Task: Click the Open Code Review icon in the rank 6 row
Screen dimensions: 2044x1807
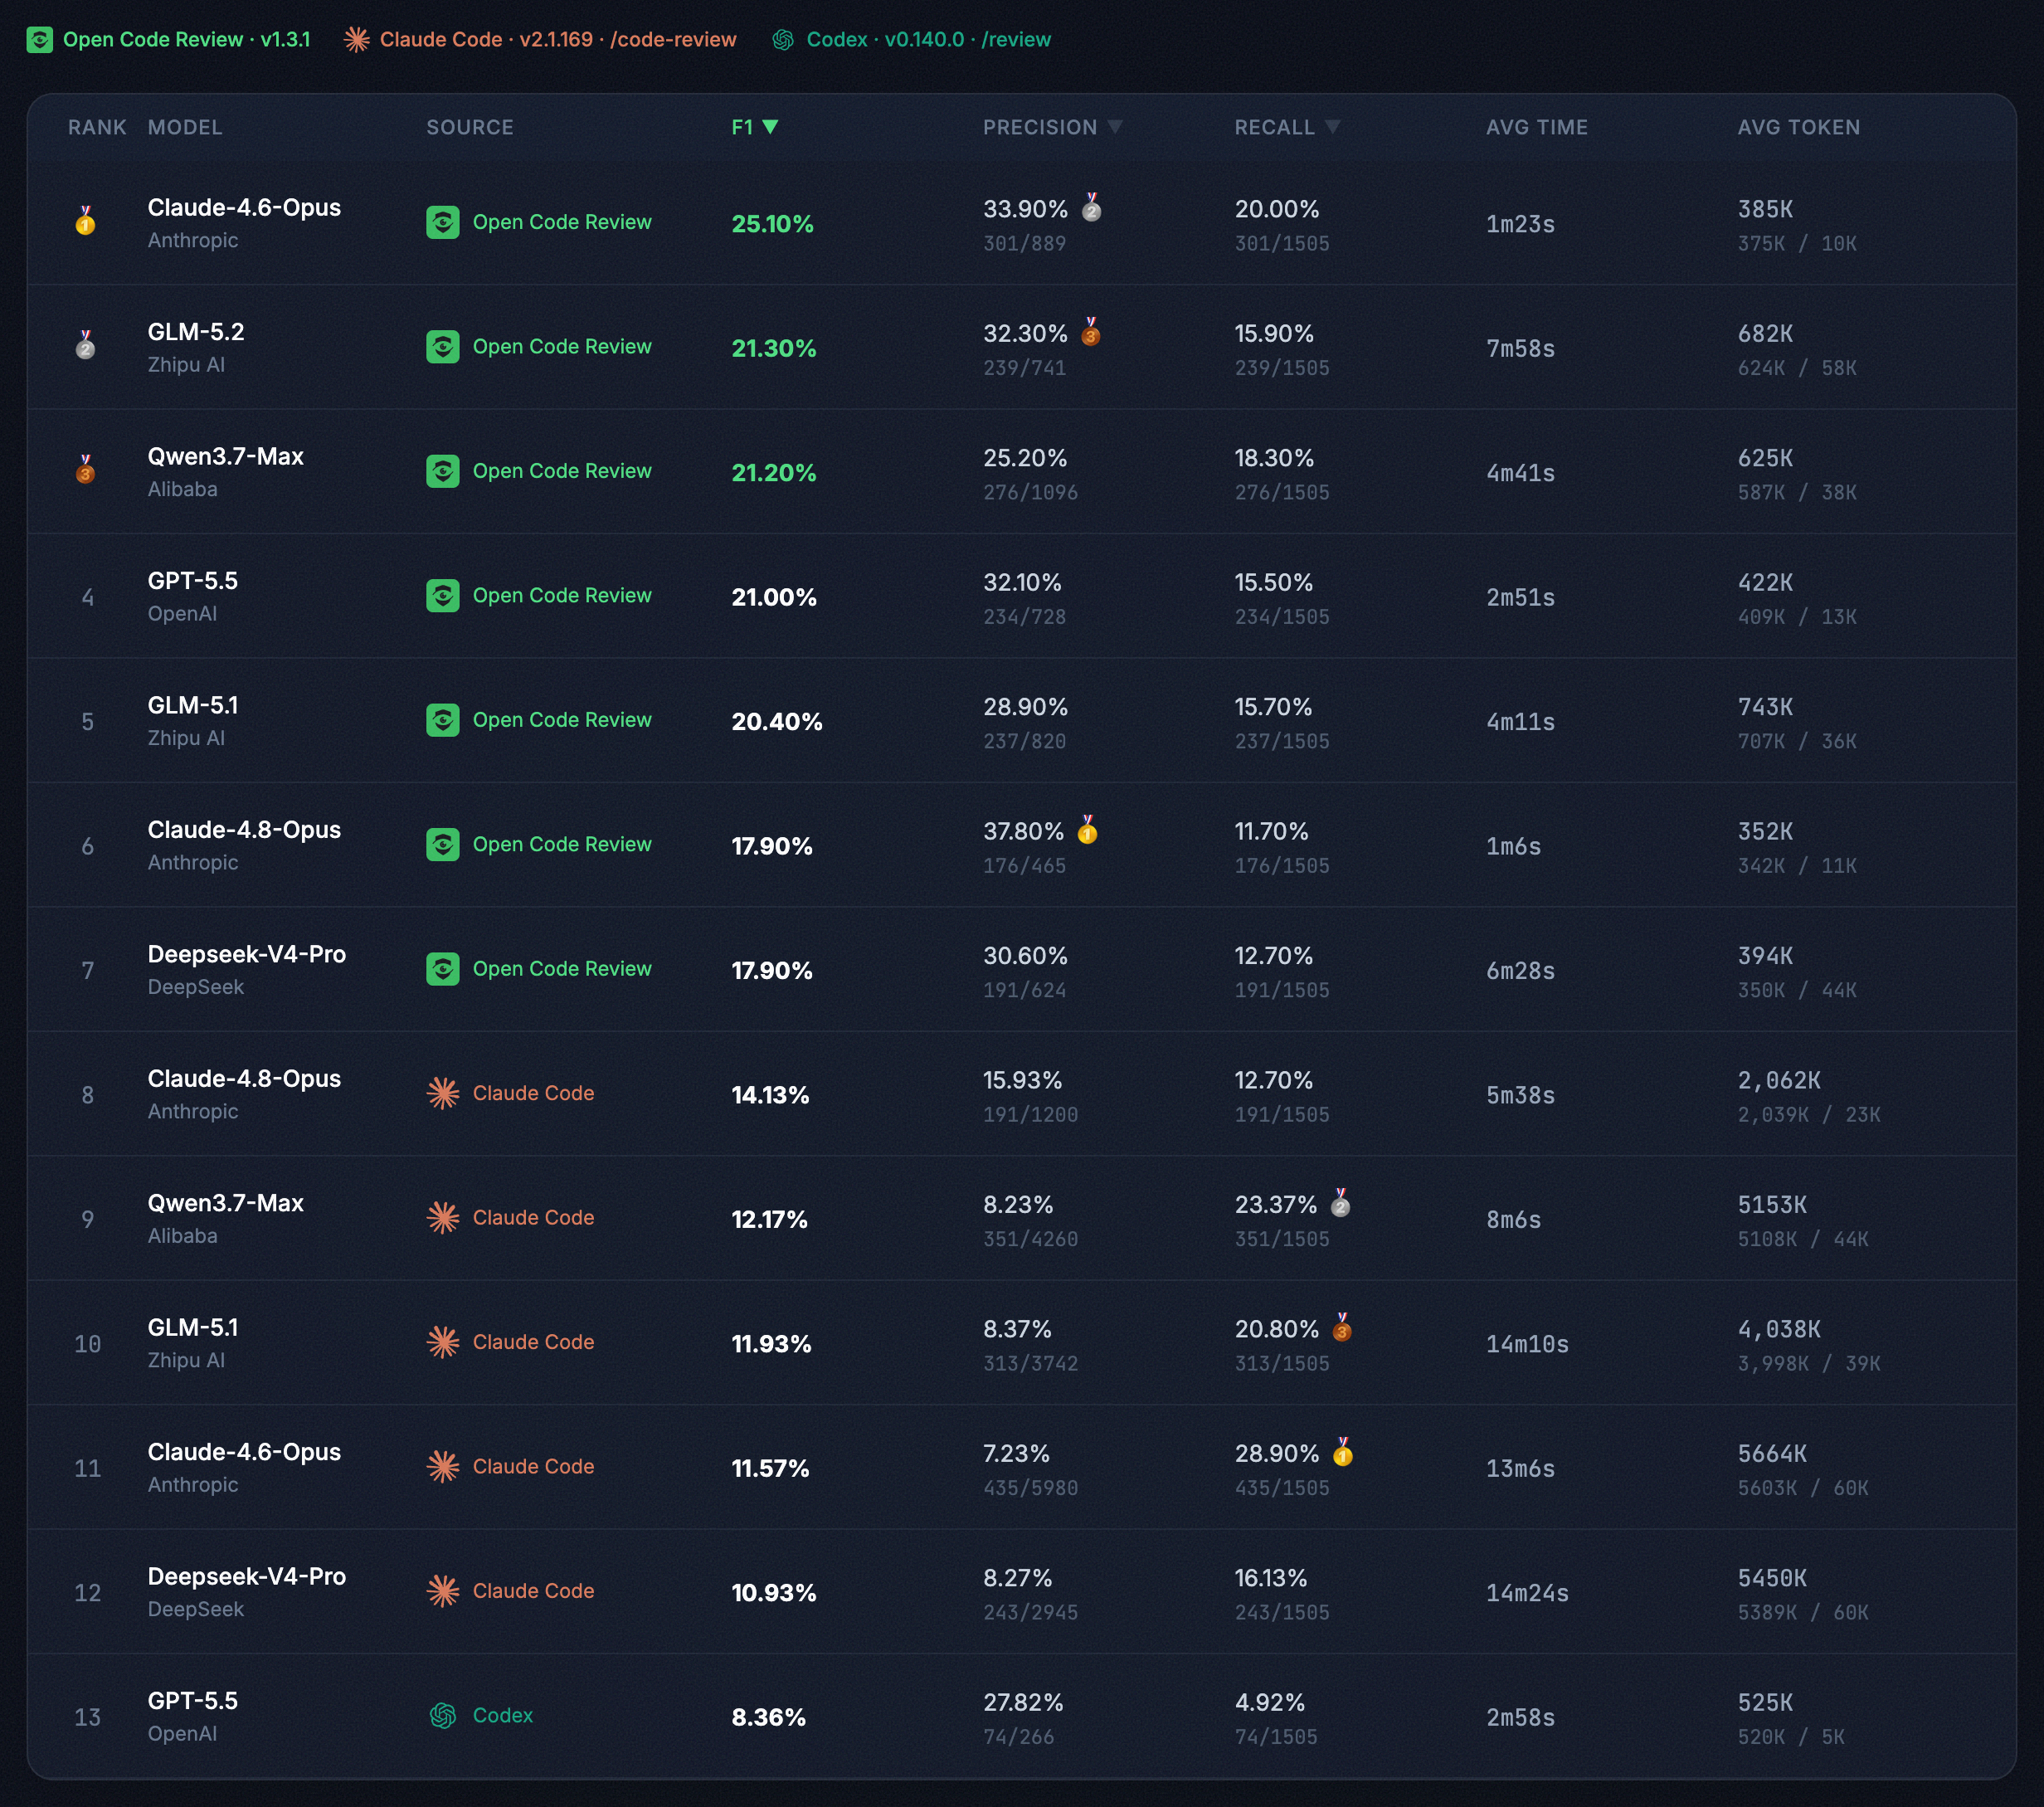Action: pyautogui.click(x=443, y=845)
